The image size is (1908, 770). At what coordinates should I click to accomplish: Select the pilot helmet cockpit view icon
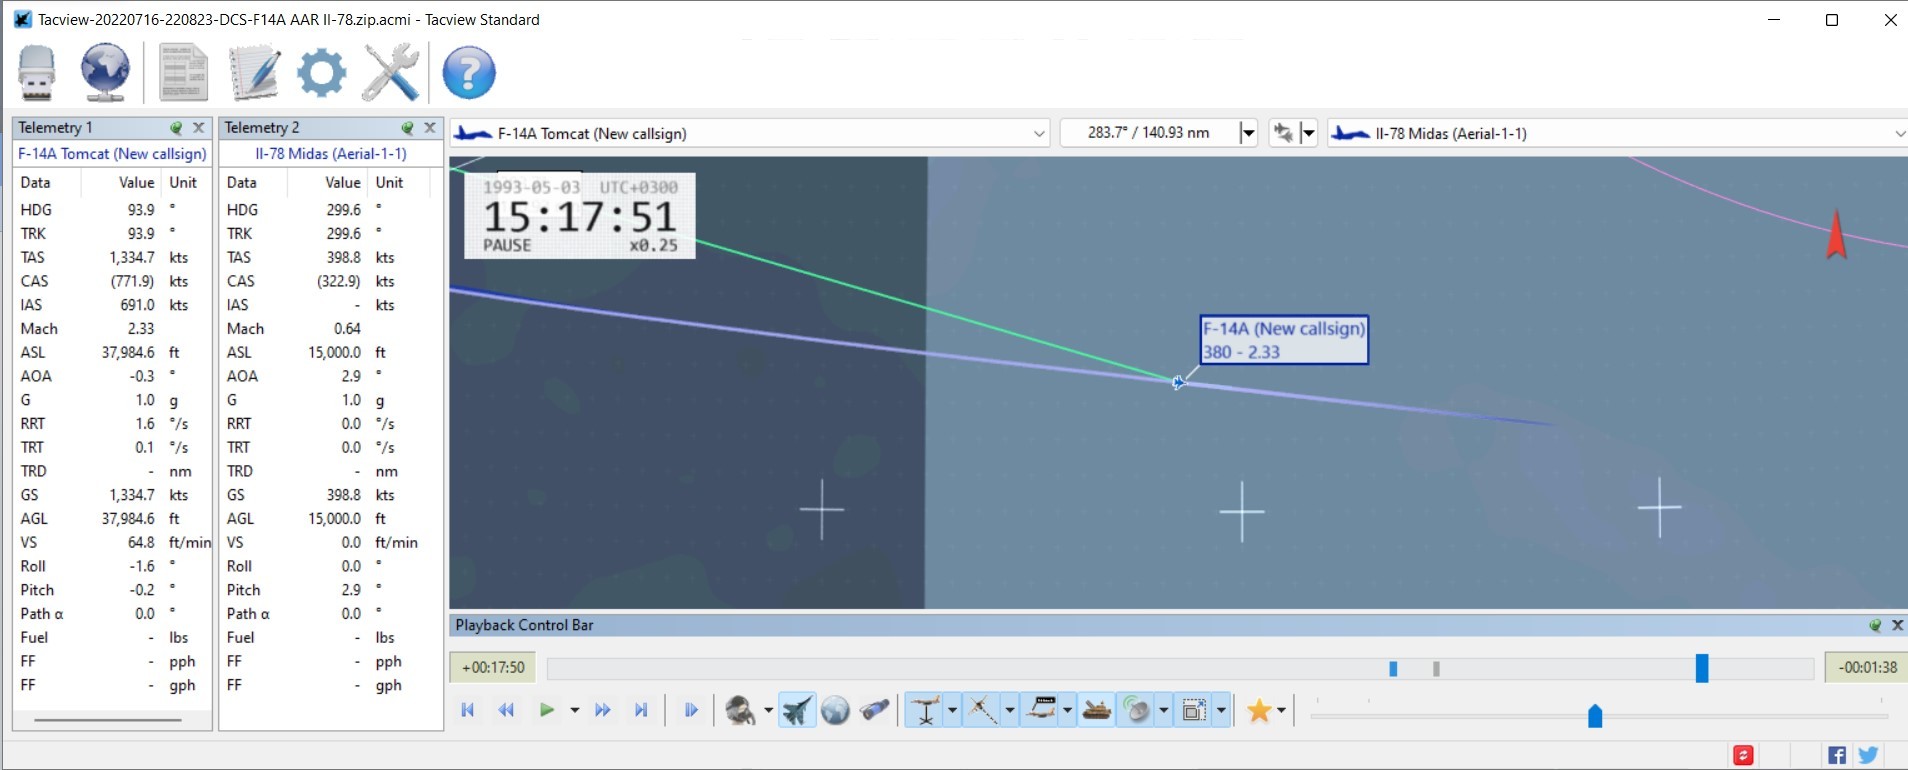point(740,710)
